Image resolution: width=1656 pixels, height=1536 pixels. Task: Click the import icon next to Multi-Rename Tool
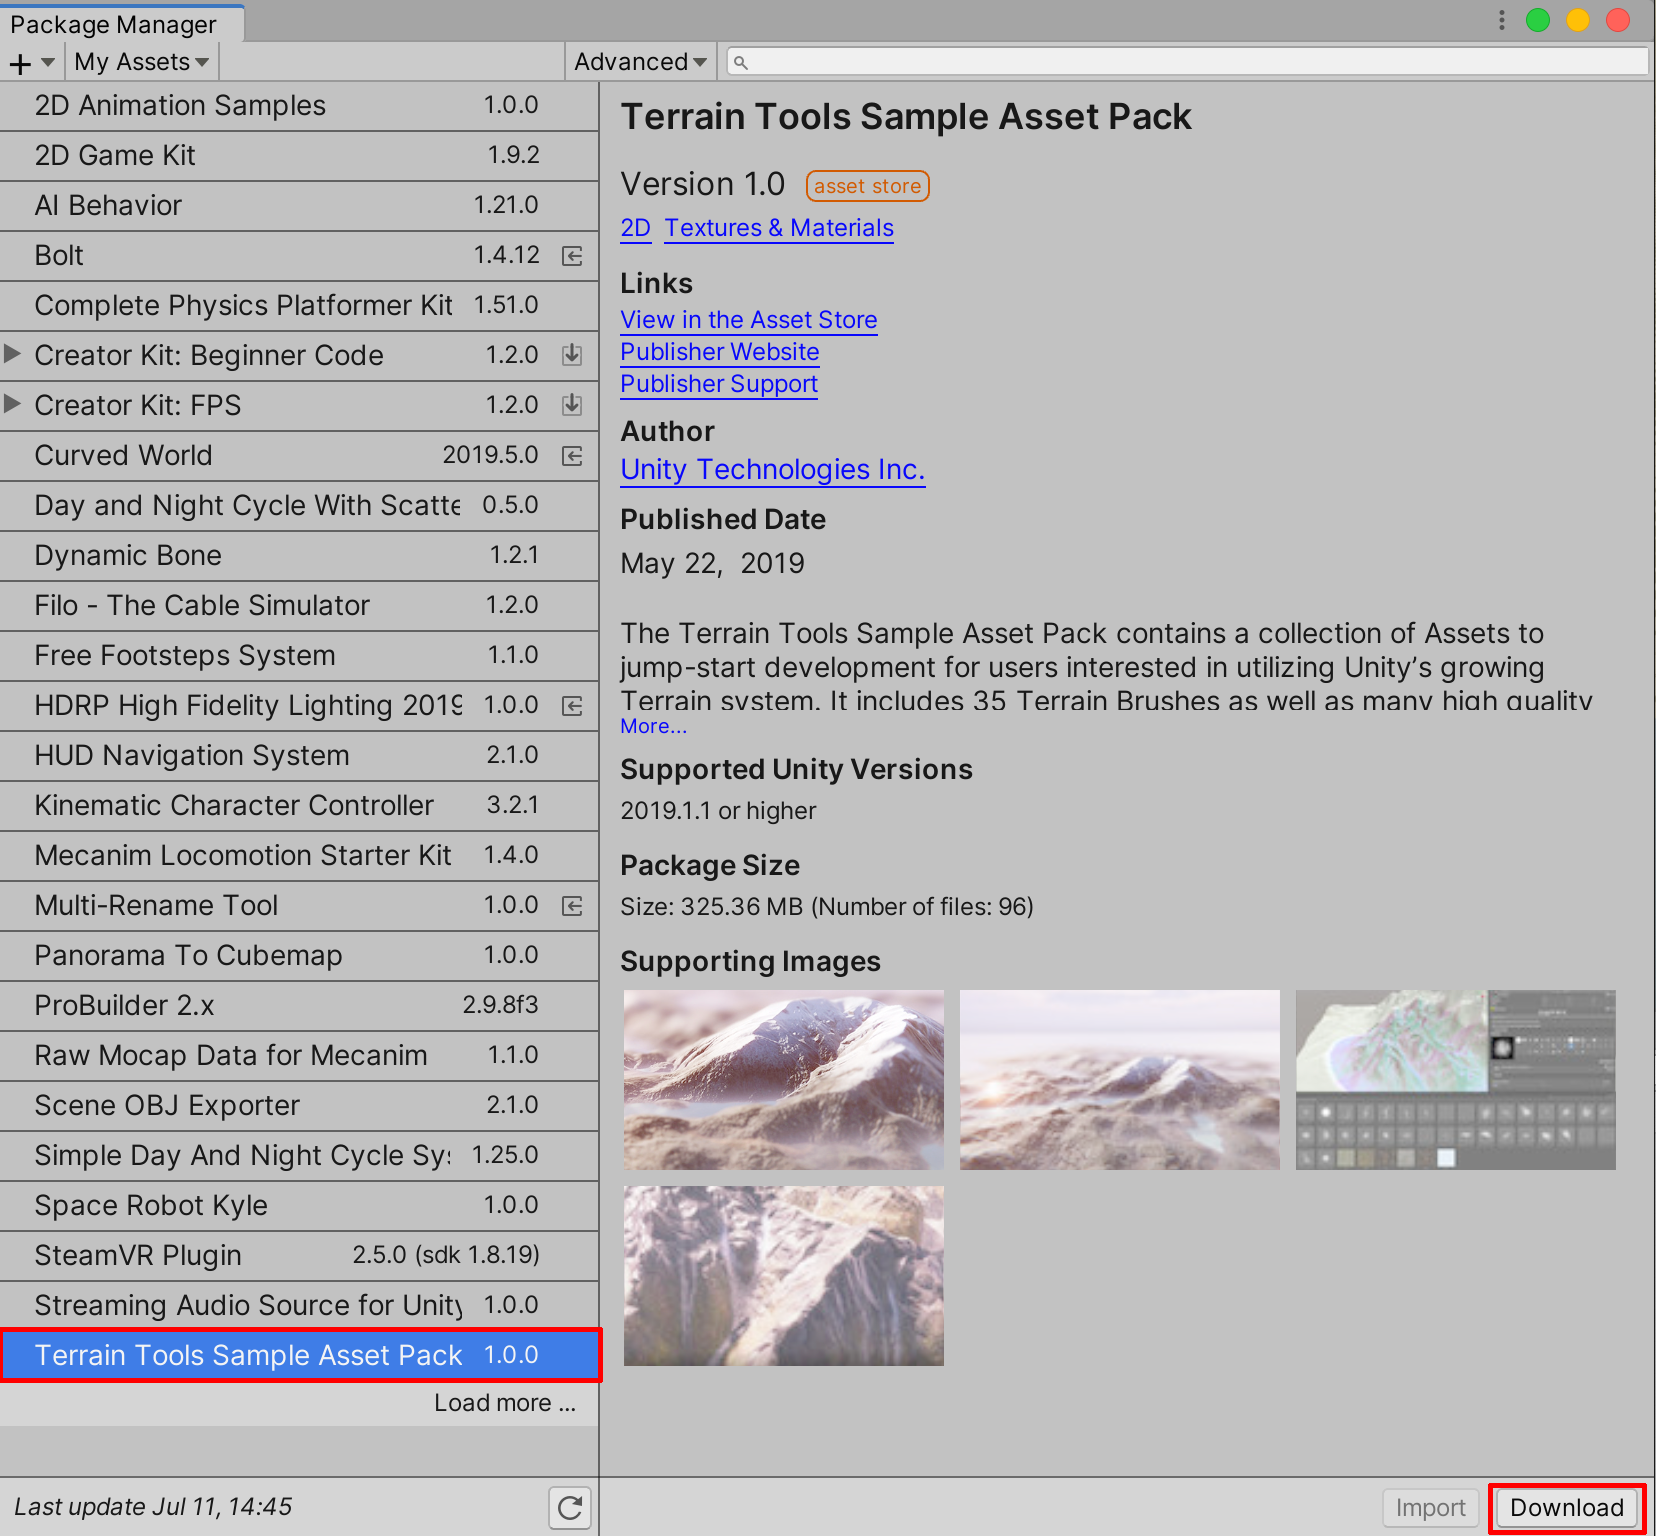pos(572,906)
